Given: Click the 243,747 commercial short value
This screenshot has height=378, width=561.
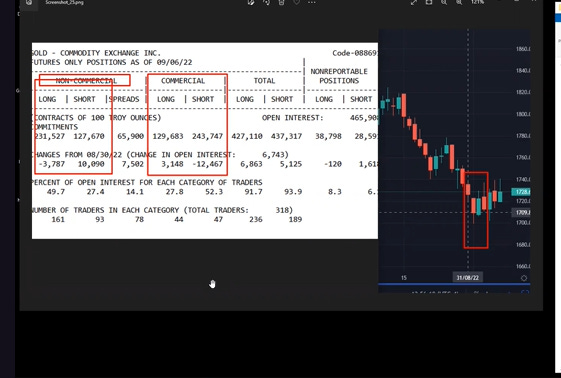Looking at the screenshot, I should click(207, 136).
